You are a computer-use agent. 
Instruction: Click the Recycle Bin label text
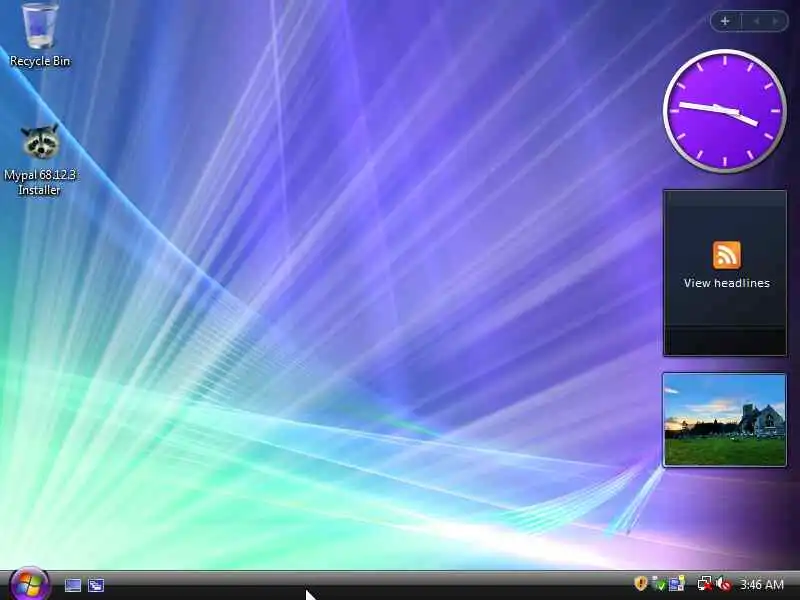(x=40, y=61)
